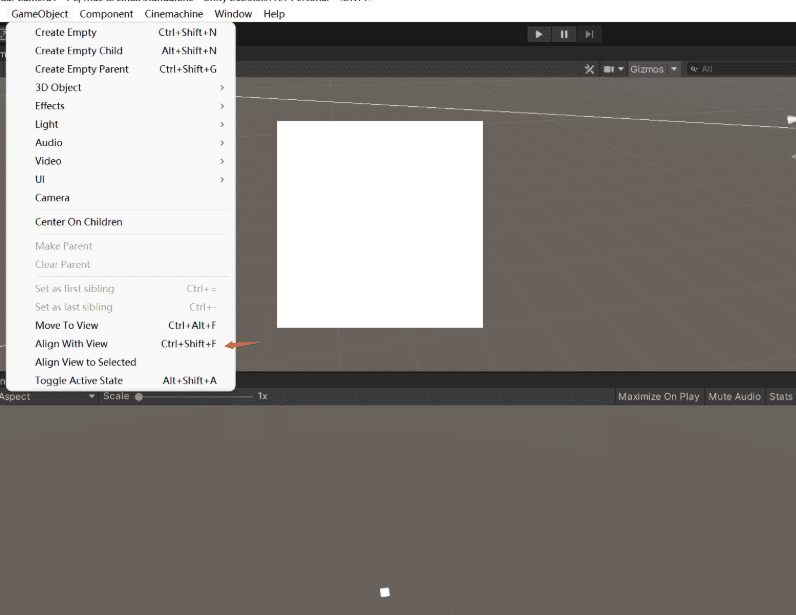The width and height of the screenshot is (796, 615).
Task: Toggle Mute Audio in Game view
Action: [x=734, y=397]
